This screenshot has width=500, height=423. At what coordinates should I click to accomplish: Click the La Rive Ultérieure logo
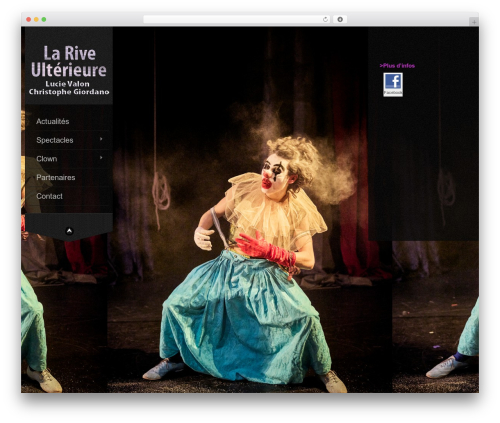pos(69,61)
